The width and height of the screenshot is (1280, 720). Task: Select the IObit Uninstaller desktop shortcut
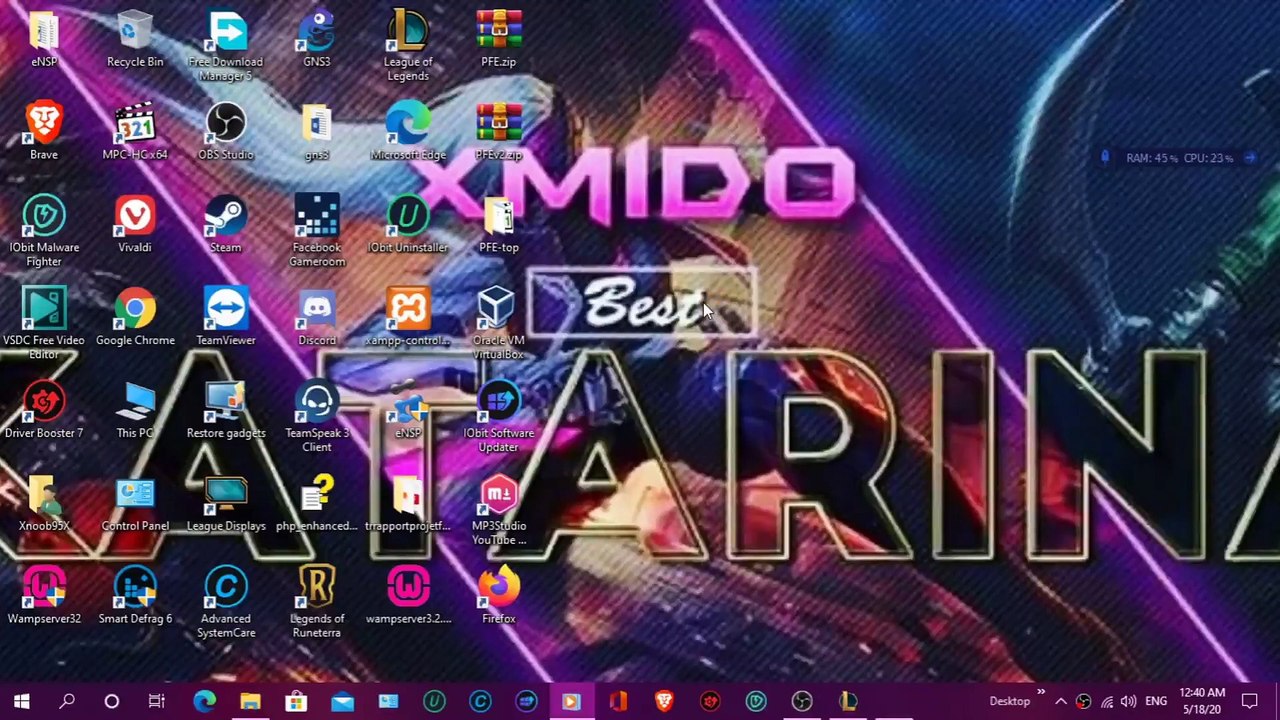click(408, 225)
